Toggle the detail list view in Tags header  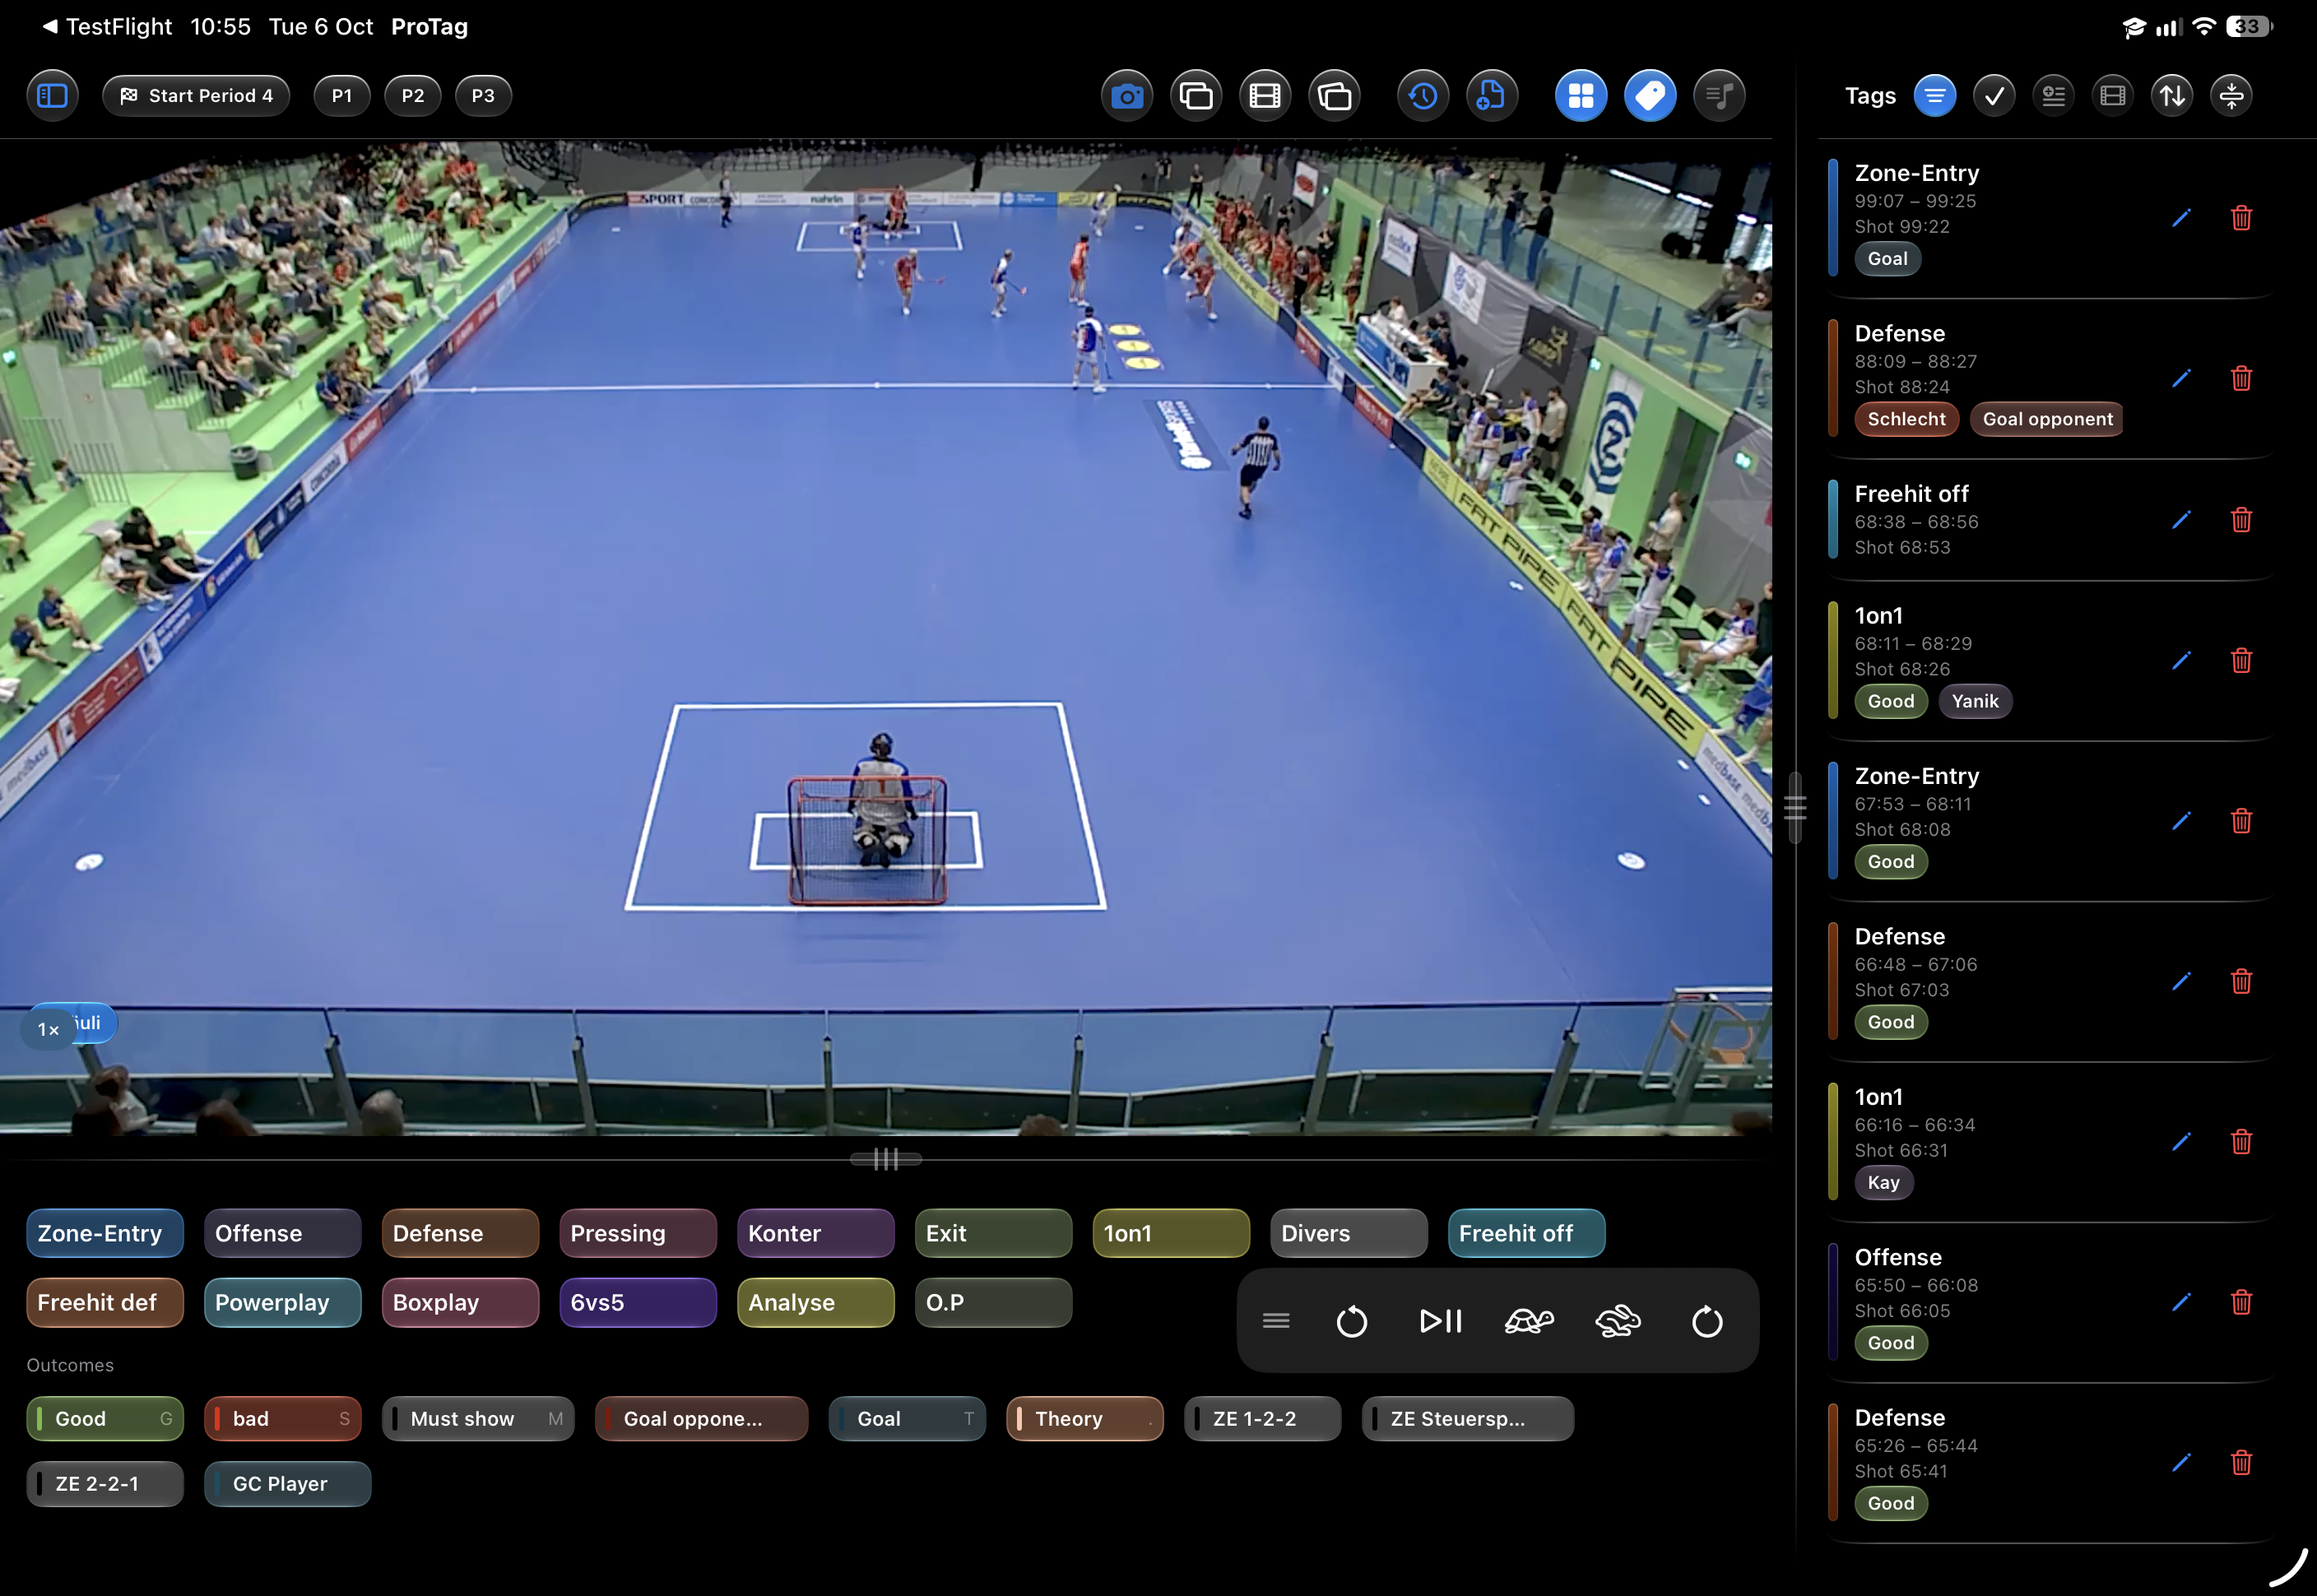(2054, 96)
